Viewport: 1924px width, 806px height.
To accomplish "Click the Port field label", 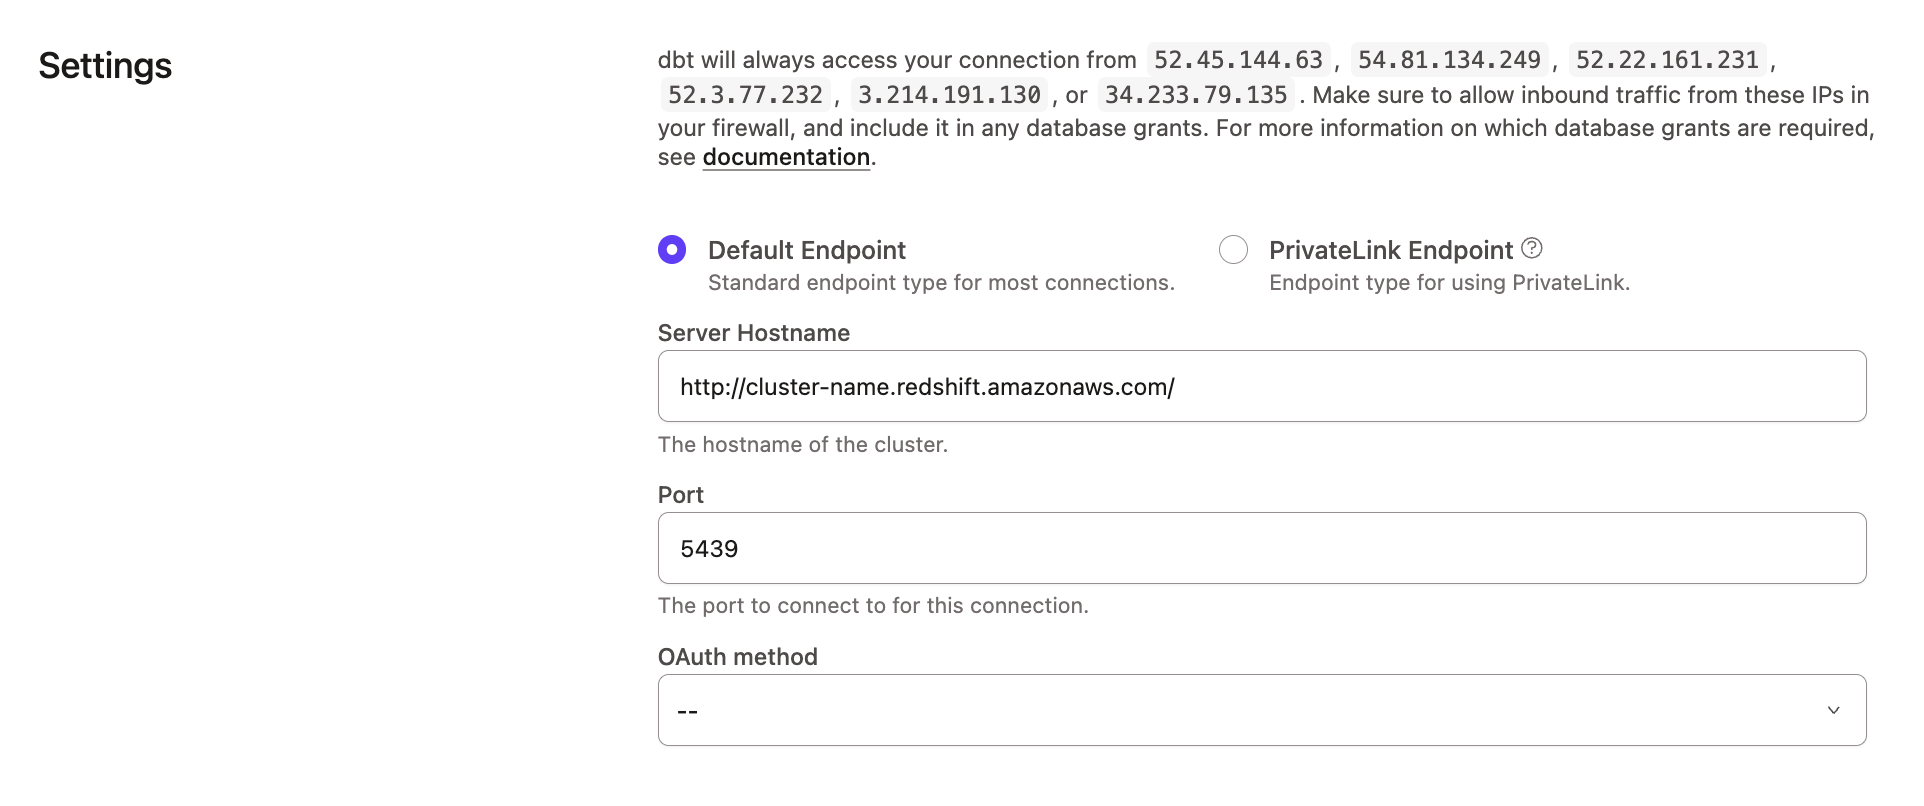I will pyautogui.click(x=680, y=495).
